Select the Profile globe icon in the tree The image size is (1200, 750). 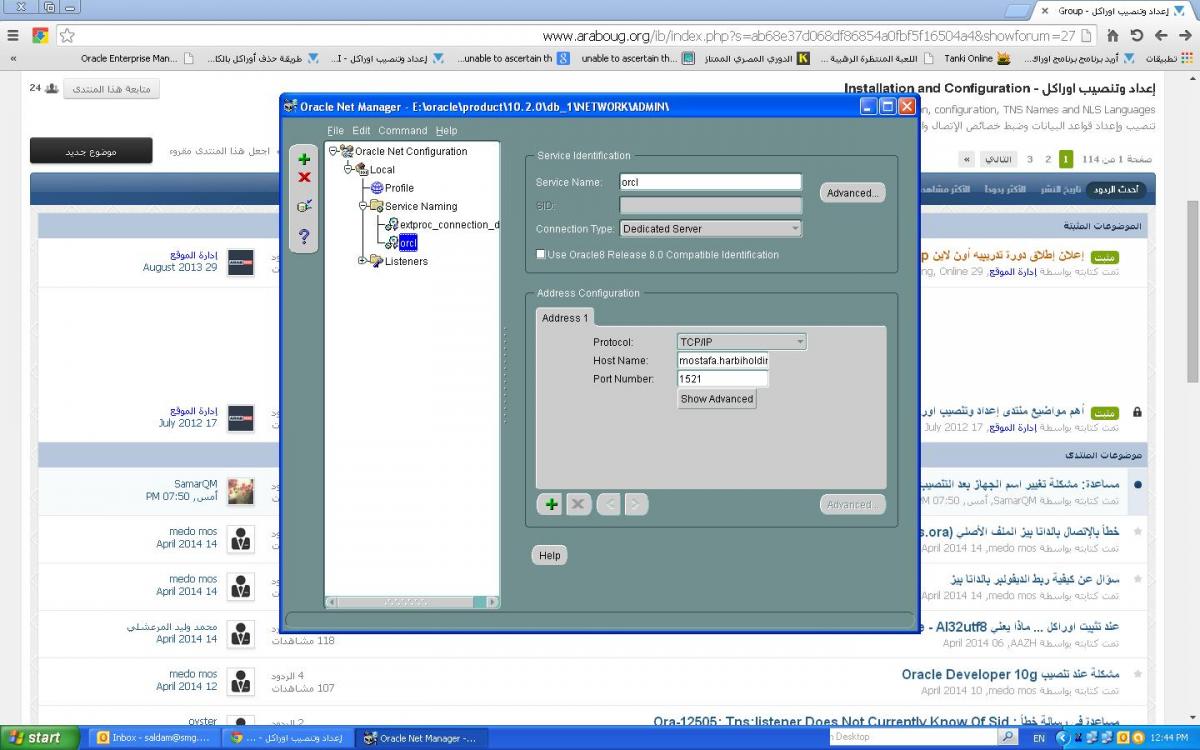377,188
